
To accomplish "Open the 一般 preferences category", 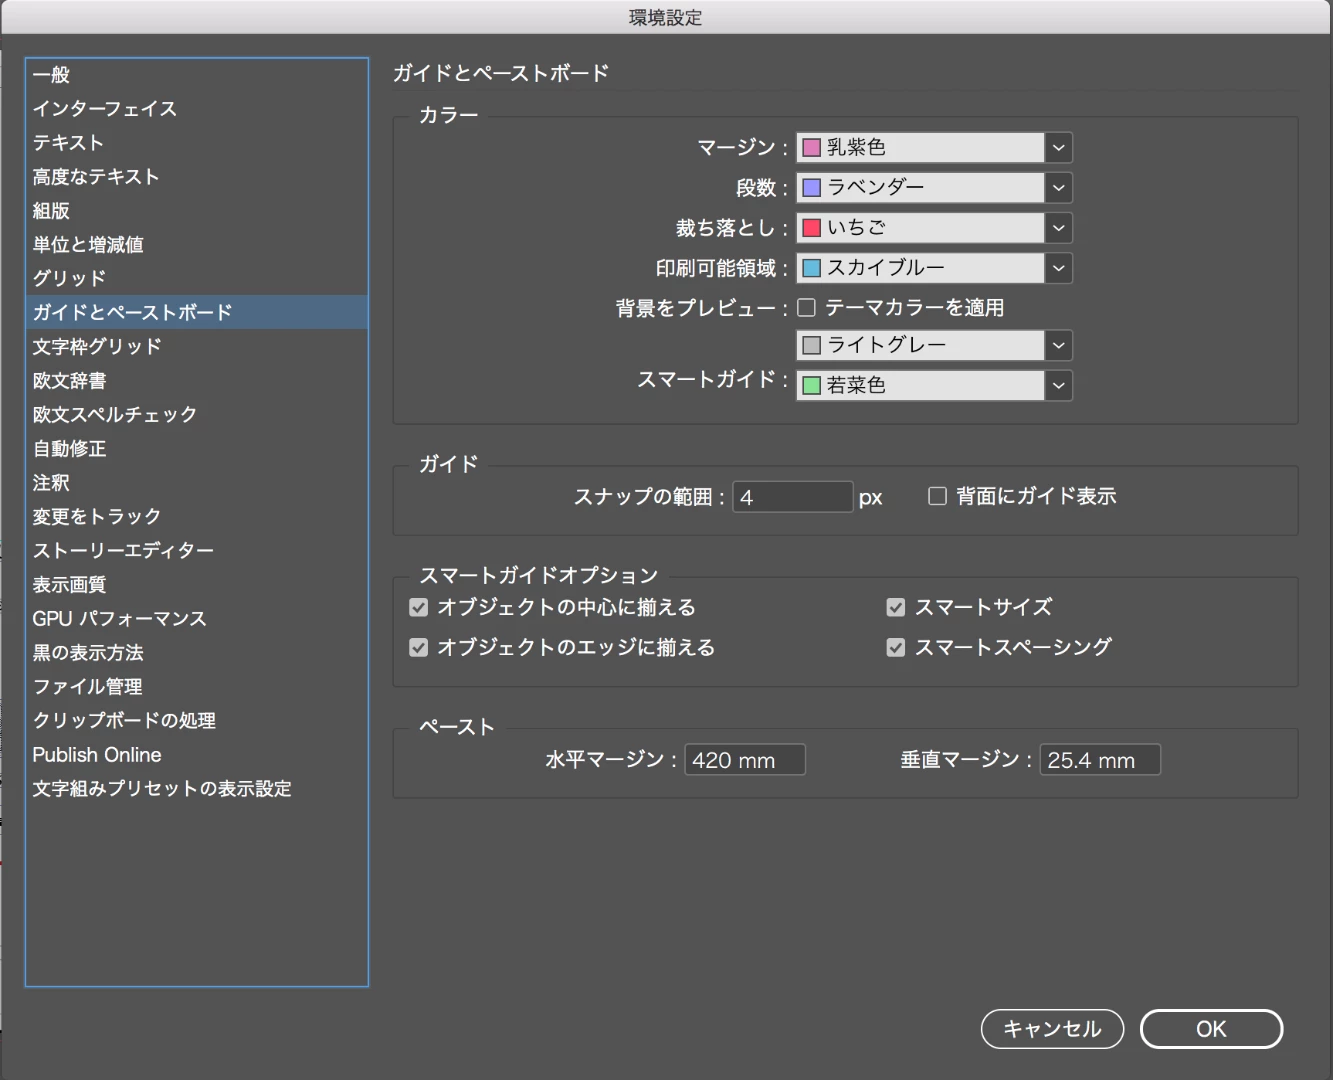I will 197,75.
